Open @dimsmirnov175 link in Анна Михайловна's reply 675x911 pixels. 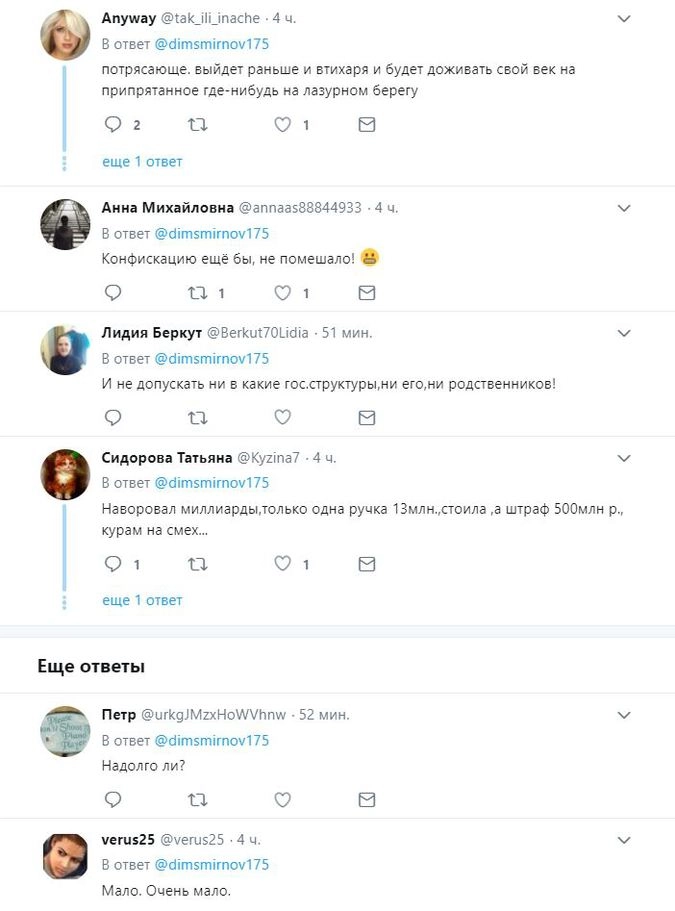click(211, 233)
